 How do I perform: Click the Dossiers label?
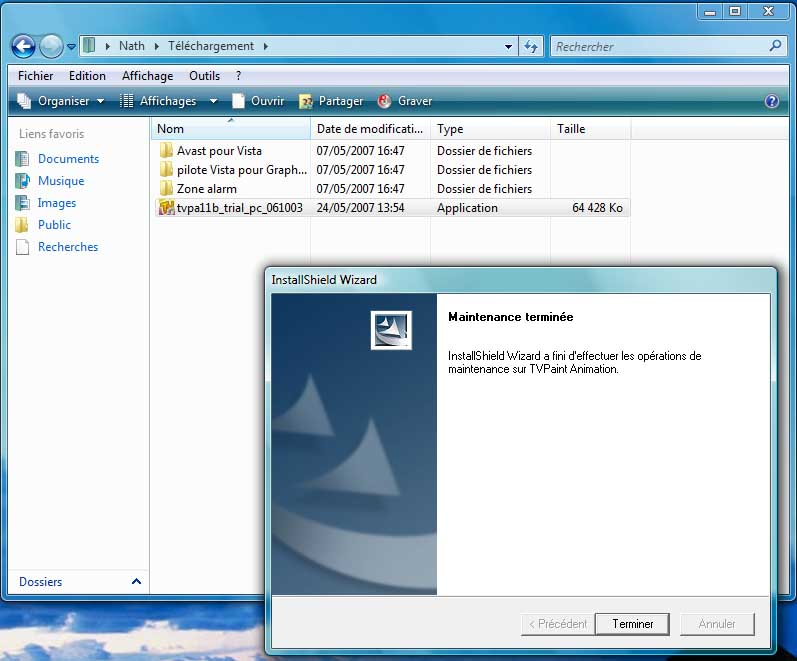pos(41,582)
